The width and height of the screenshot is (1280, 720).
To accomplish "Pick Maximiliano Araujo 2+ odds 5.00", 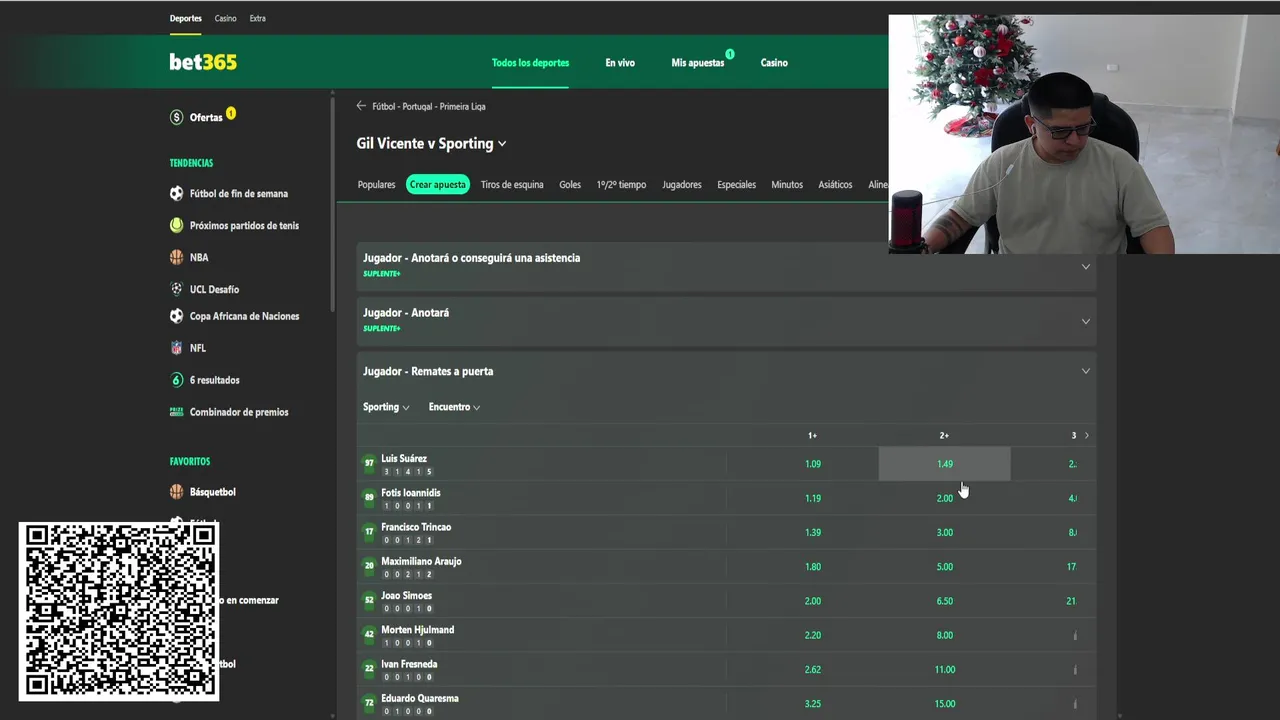I will tap(945, 567).
